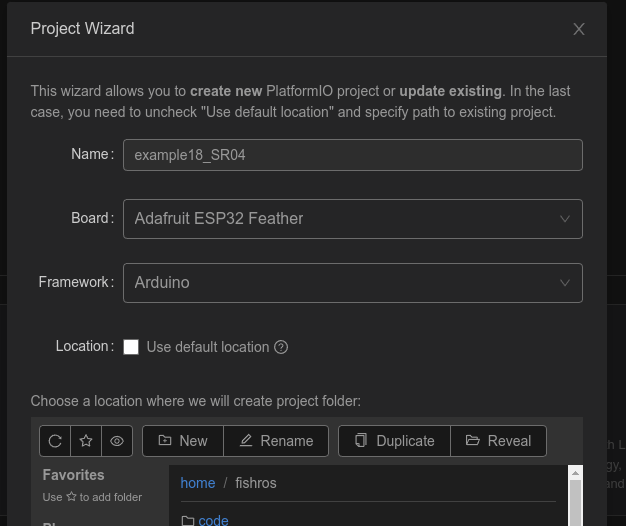Click the scroll-up arrow of file list
The image size is (626, 526).
tap(575, 472)
